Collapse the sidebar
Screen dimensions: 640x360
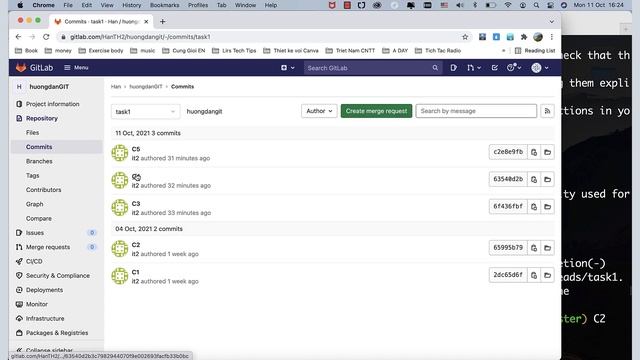(45, 350)
